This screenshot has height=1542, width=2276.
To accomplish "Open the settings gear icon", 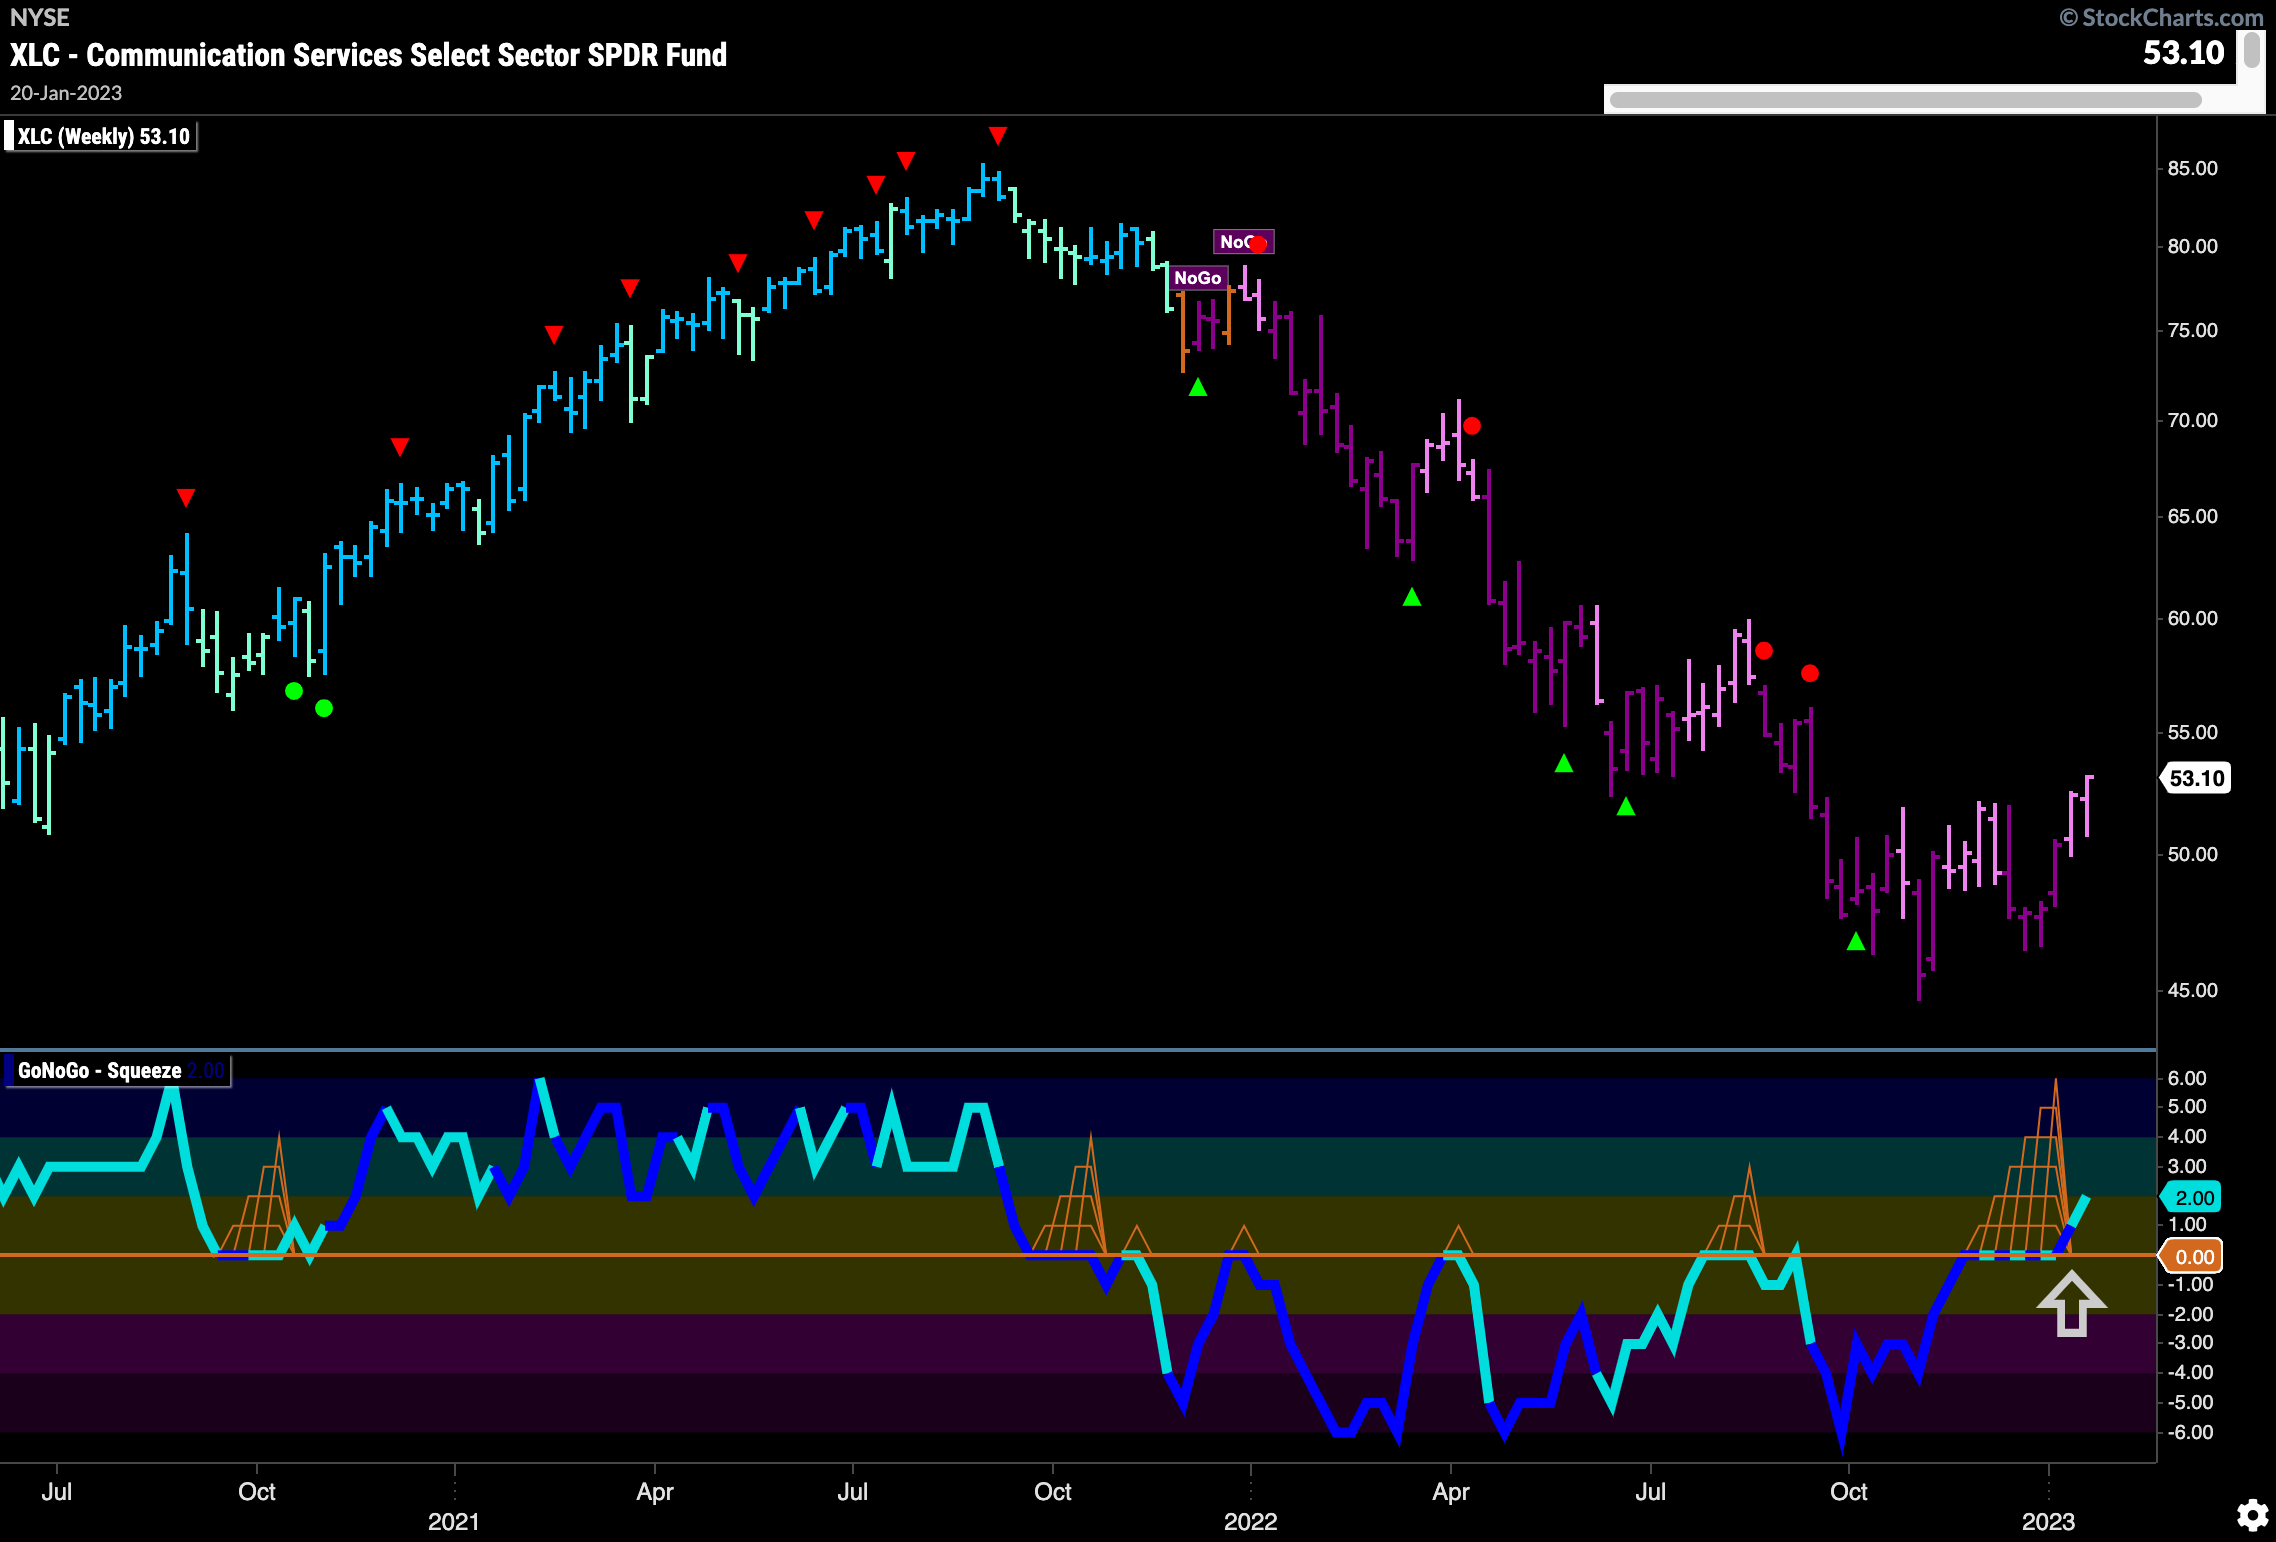I will (x=2252, y=1515).
